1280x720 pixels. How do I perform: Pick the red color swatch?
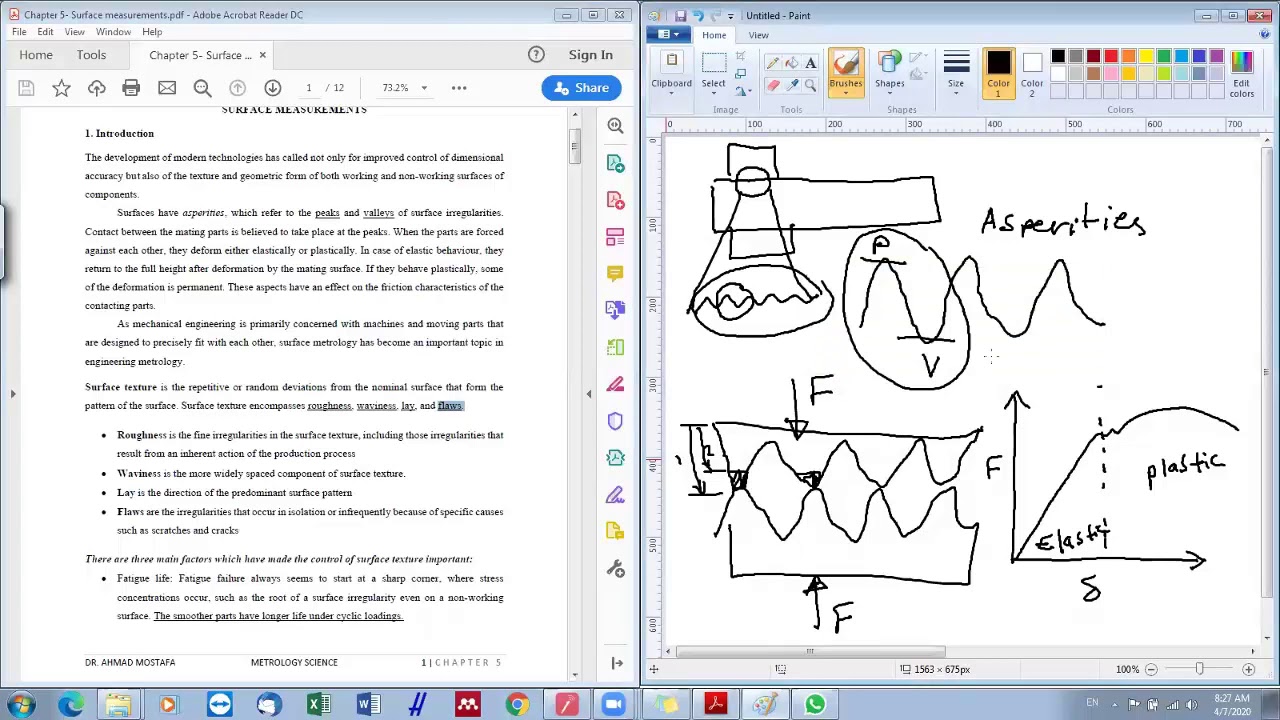[x=1111, y=56]
